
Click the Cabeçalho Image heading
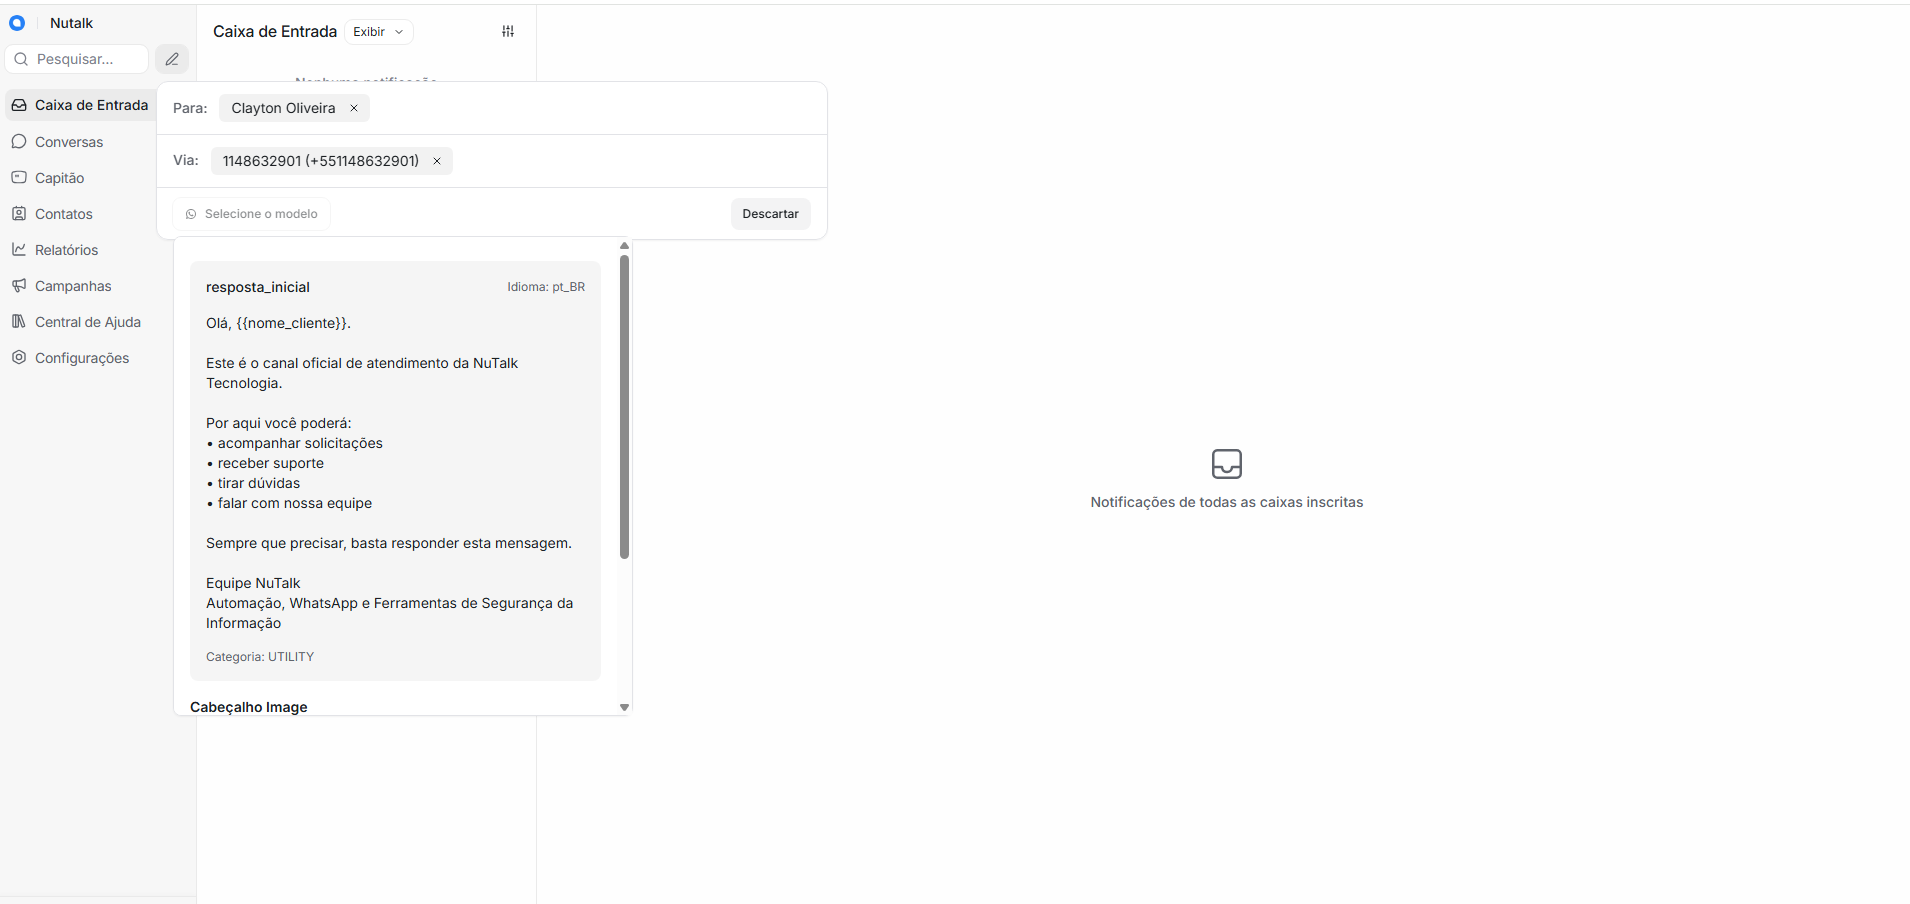pos(249,707)
